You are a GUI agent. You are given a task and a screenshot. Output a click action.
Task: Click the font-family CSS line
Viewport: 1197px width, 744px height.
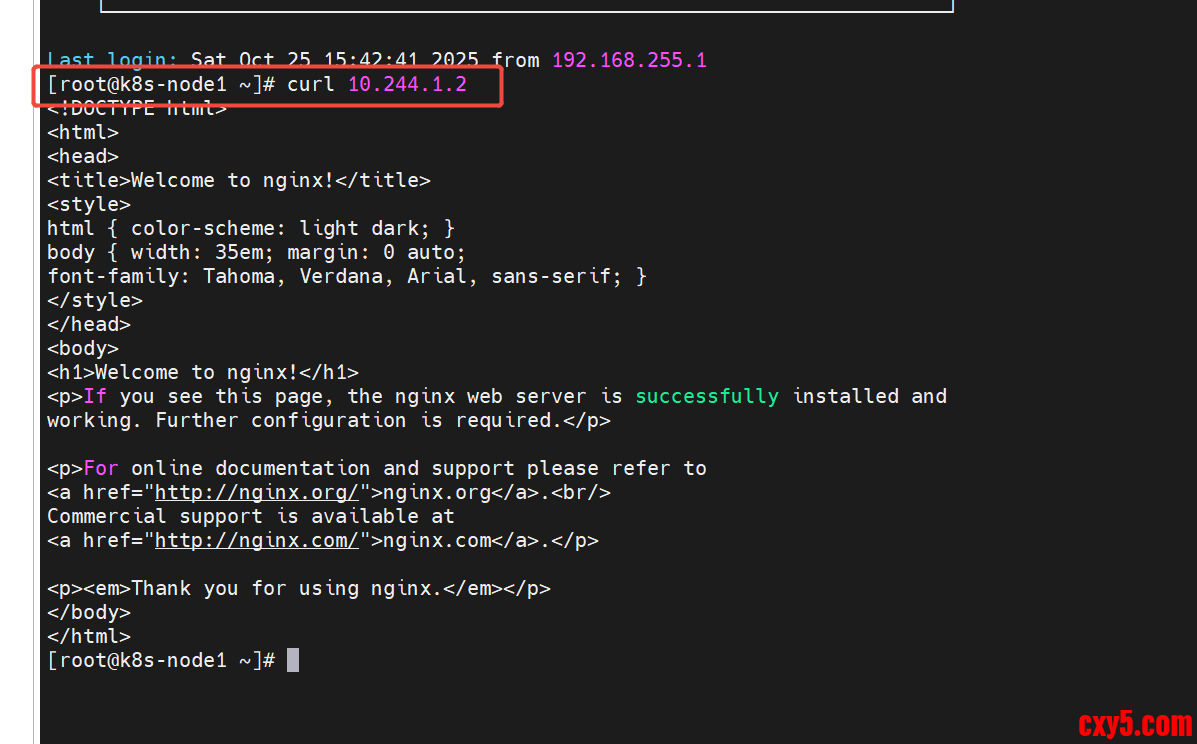(347, 276)
